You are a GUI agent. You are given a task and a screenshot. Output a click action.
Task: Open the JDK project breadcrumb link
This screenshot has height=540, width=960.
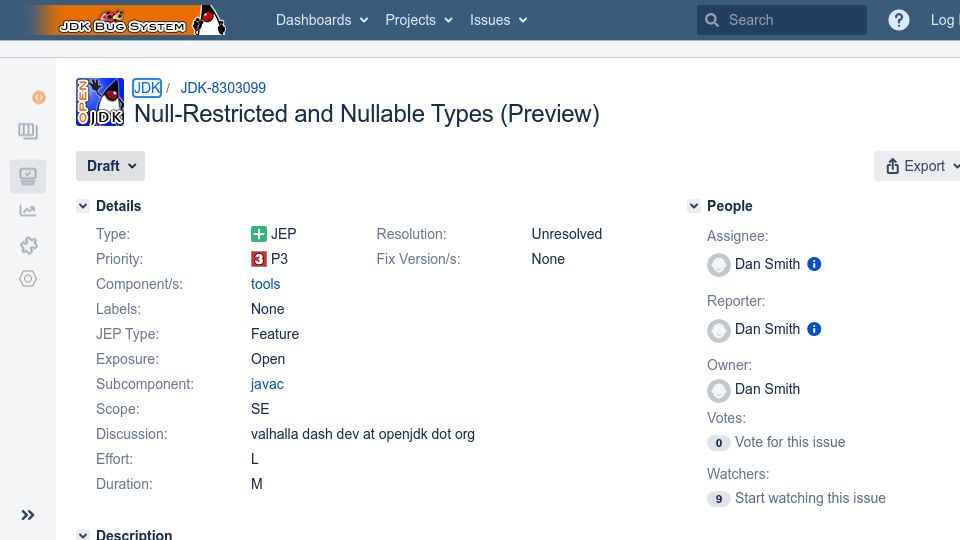point(147,88)
